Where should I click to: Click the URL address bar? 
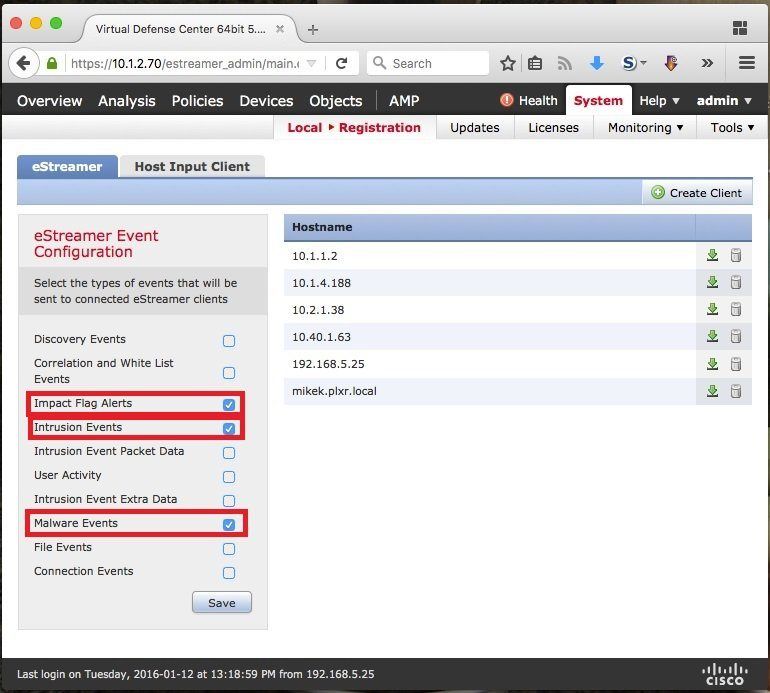click(x=184, y=63)
